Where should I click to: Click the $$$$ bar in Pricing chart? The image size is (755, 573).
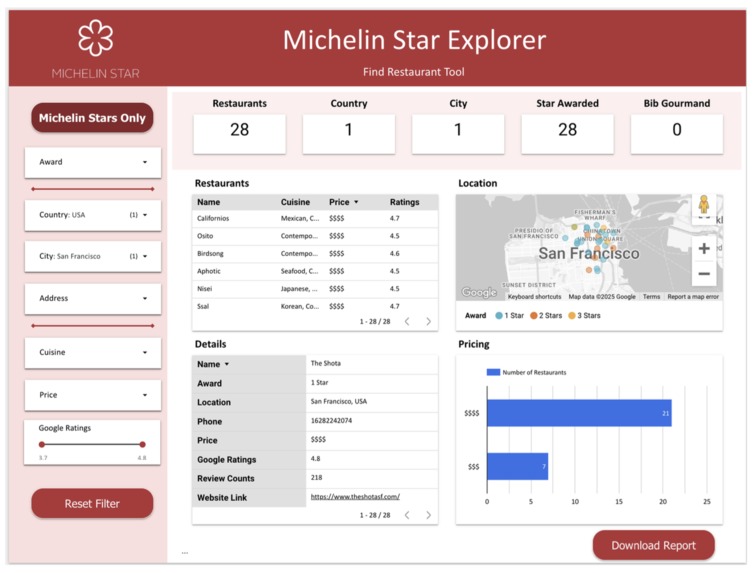coord(579,413)
